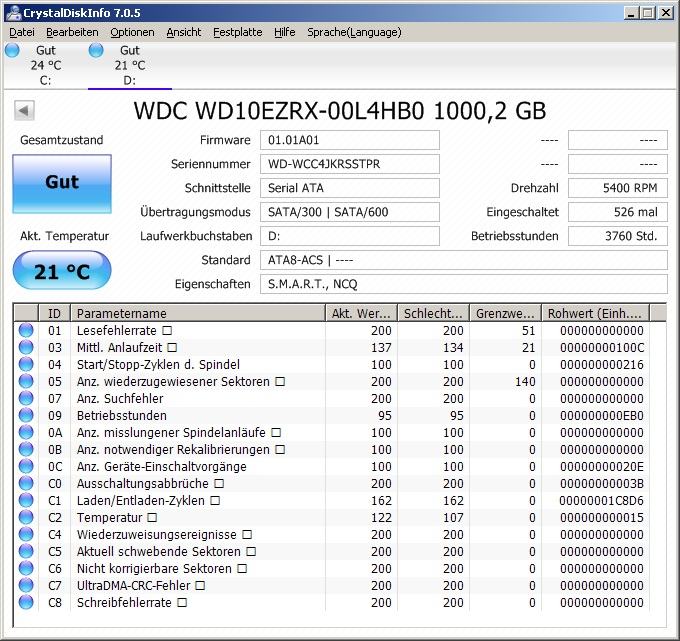
Task: Click the Übertragungsmodus field SATA/300 | SATA/600
Action: (350, 212)
